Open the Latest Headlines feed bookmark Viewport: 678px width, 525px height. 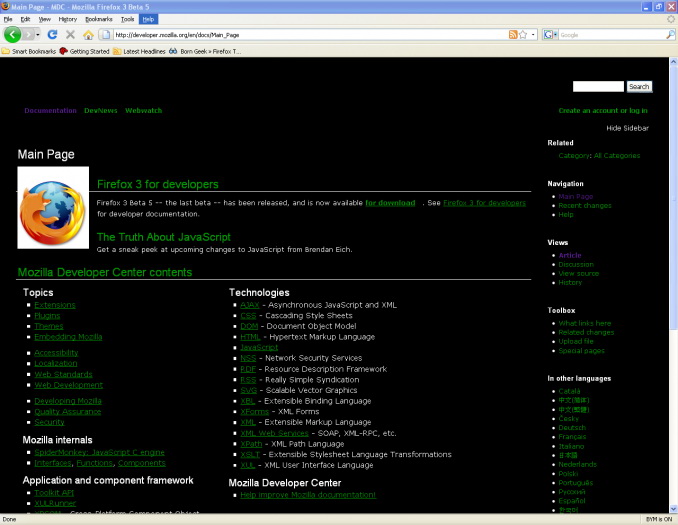(x=139, y=51)
